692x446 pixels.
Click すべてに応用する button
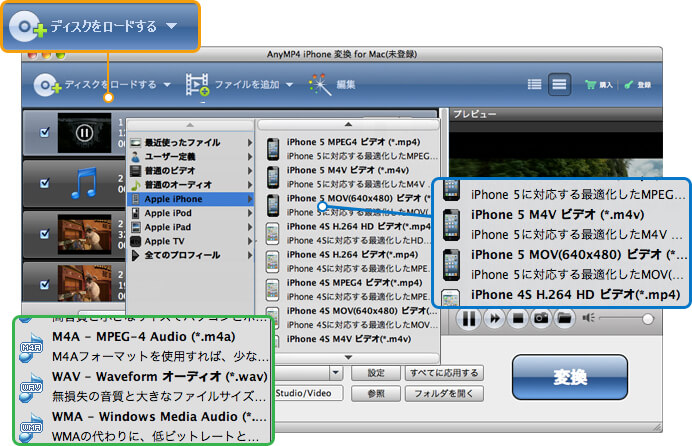pyautogui.click(x=444, y=373)
